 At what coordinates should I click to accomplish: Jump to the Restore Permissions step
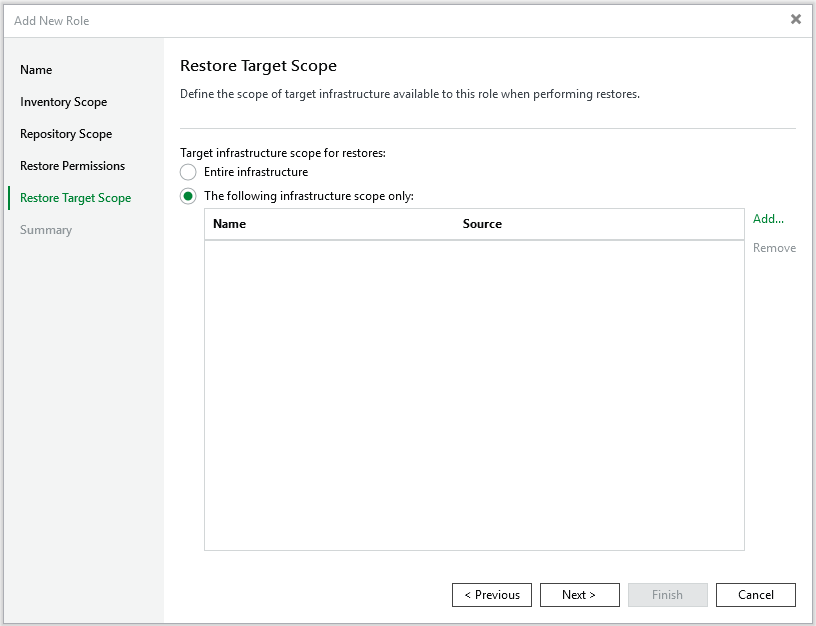tap(72, 166)
